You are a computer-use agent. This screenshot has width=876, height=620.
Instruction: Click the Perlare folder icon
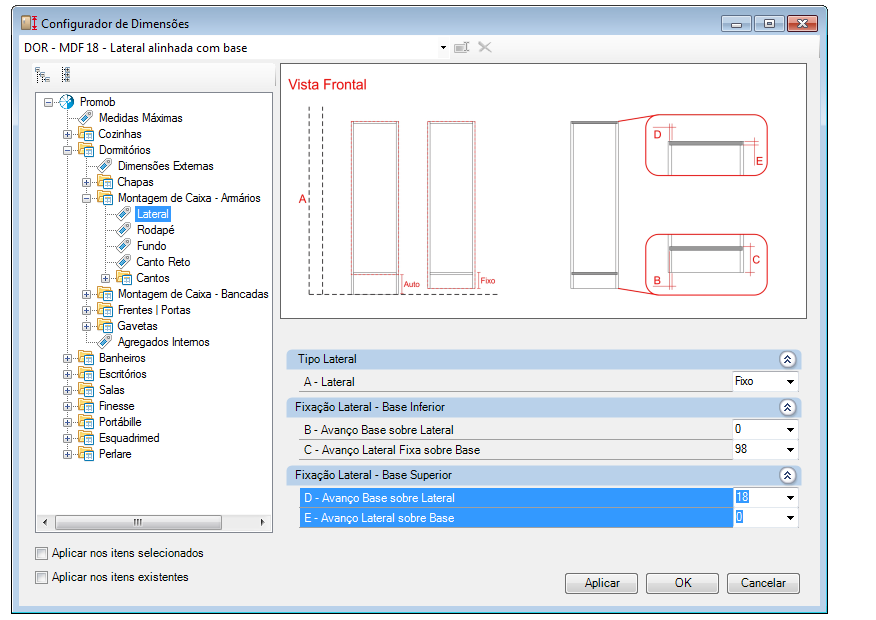pyautogui.click(x=86, y=454)
